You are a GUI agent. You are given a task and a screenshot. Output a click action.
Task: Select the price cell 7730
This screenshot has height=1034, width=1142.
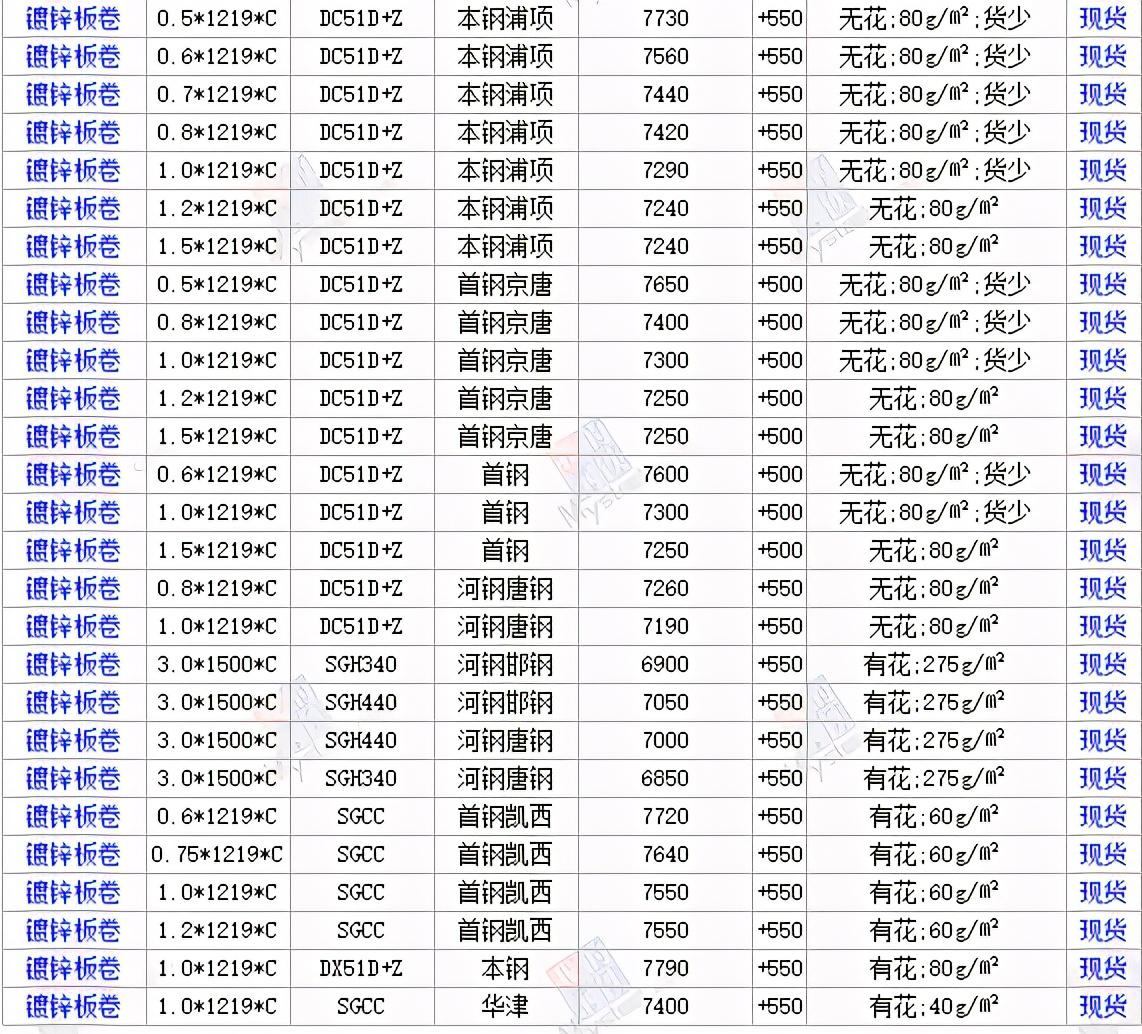point(665,18)
